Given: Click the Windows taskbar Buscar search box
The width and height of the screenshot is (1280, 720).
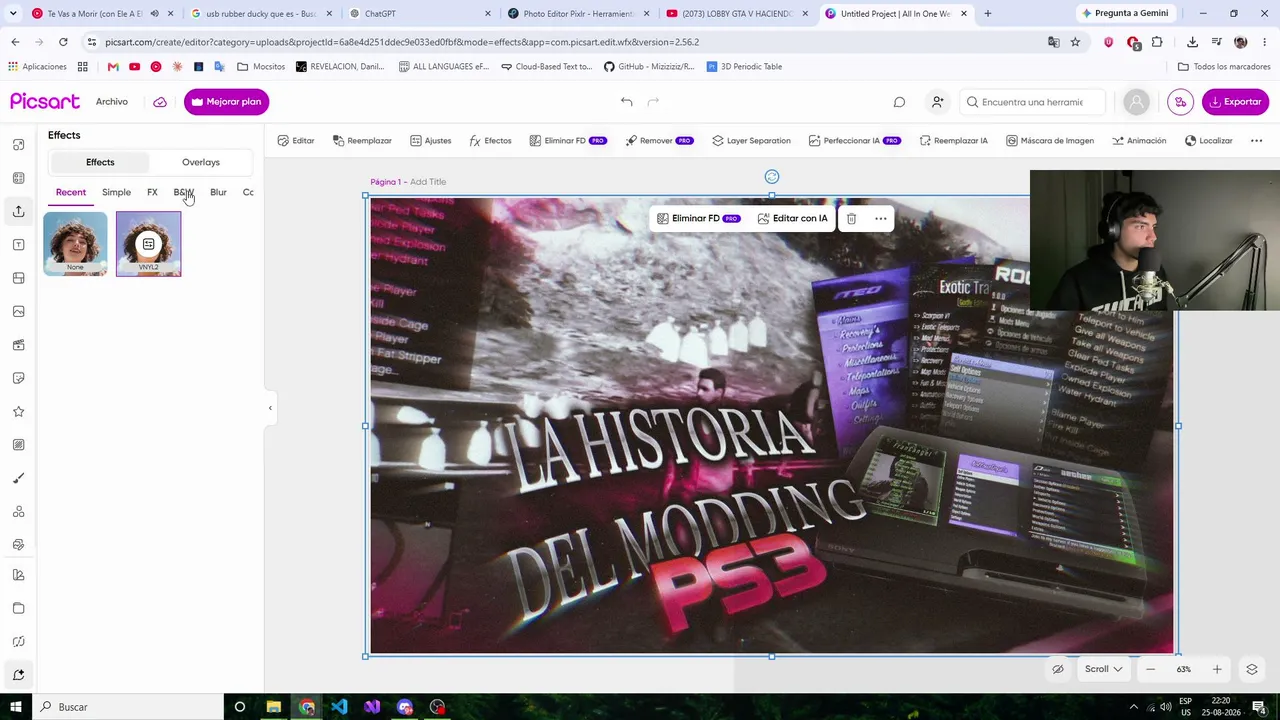Looking at the screenshot, I should (128, 707).
